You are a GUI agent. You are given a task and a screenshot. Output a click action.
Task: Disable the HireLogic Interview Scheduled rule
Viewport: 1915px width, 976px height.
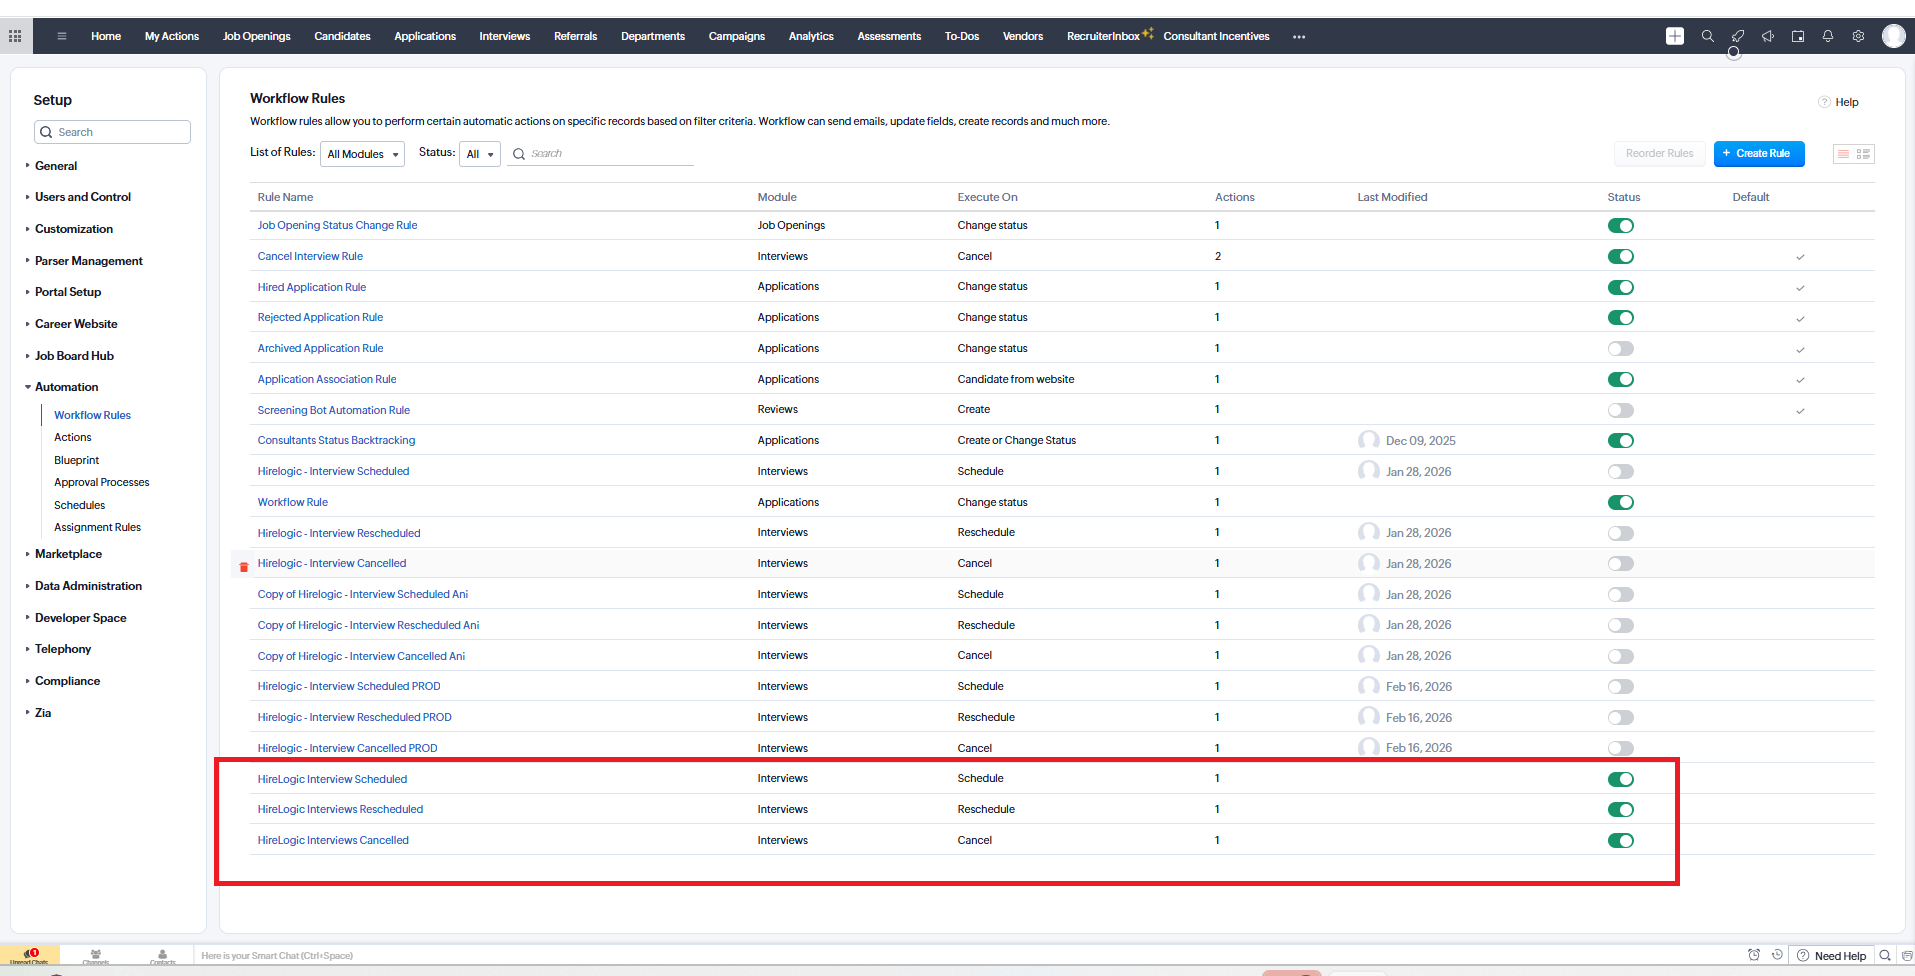(x=1620, y=779)
